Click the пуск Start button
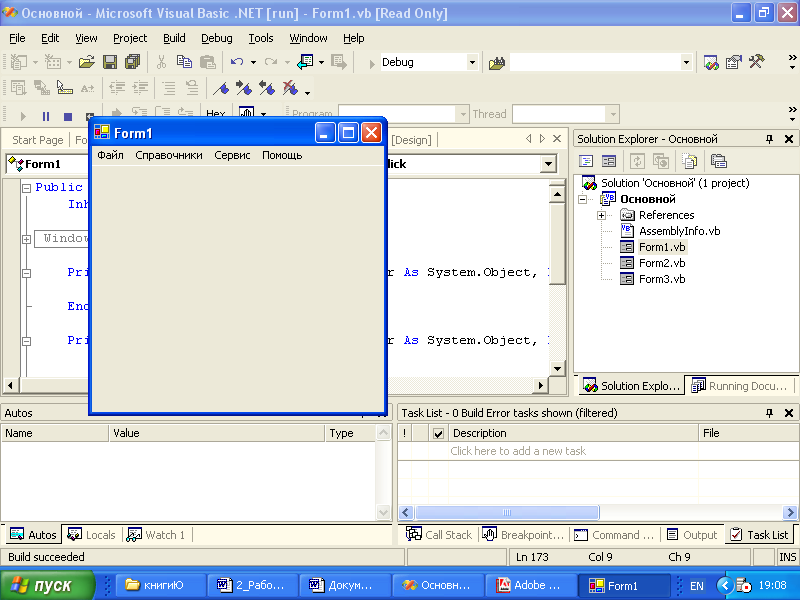This screenshot has height=600, width=800. coord(47,585)
